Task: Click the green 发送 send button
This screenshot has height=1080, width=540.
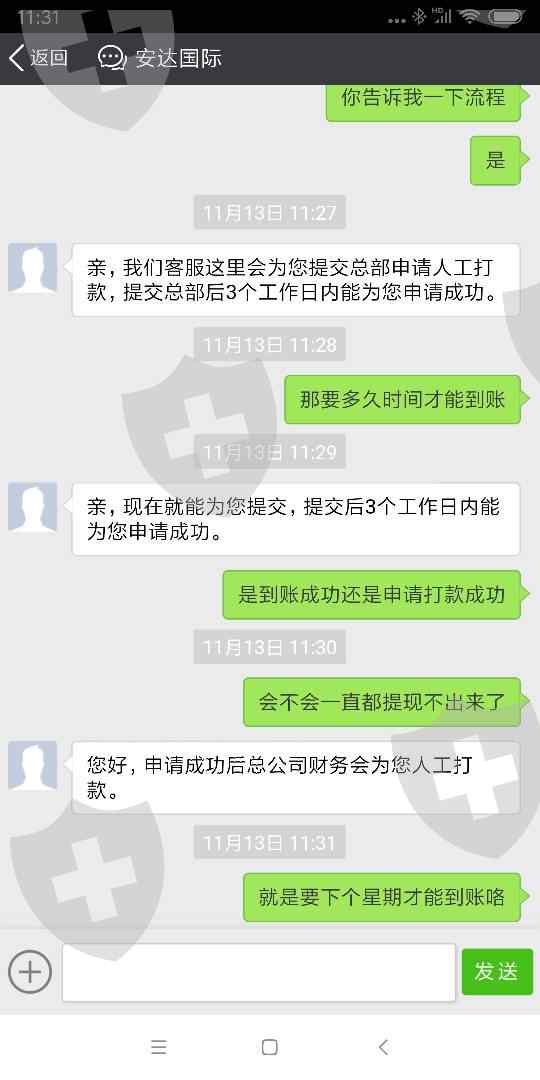Action: coord(497,971)
